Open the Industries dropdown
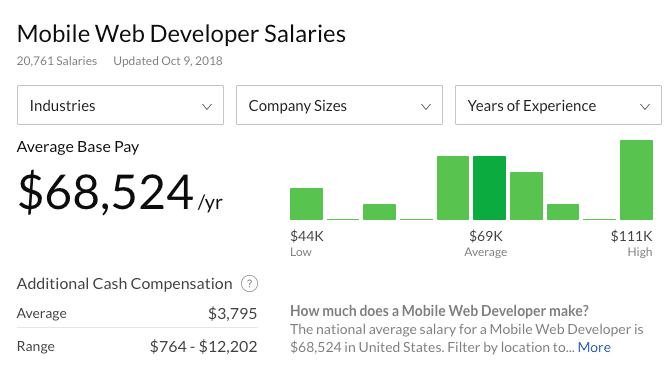Image resolution: width=665 pixels, height=368 pixels. (120, 105)
